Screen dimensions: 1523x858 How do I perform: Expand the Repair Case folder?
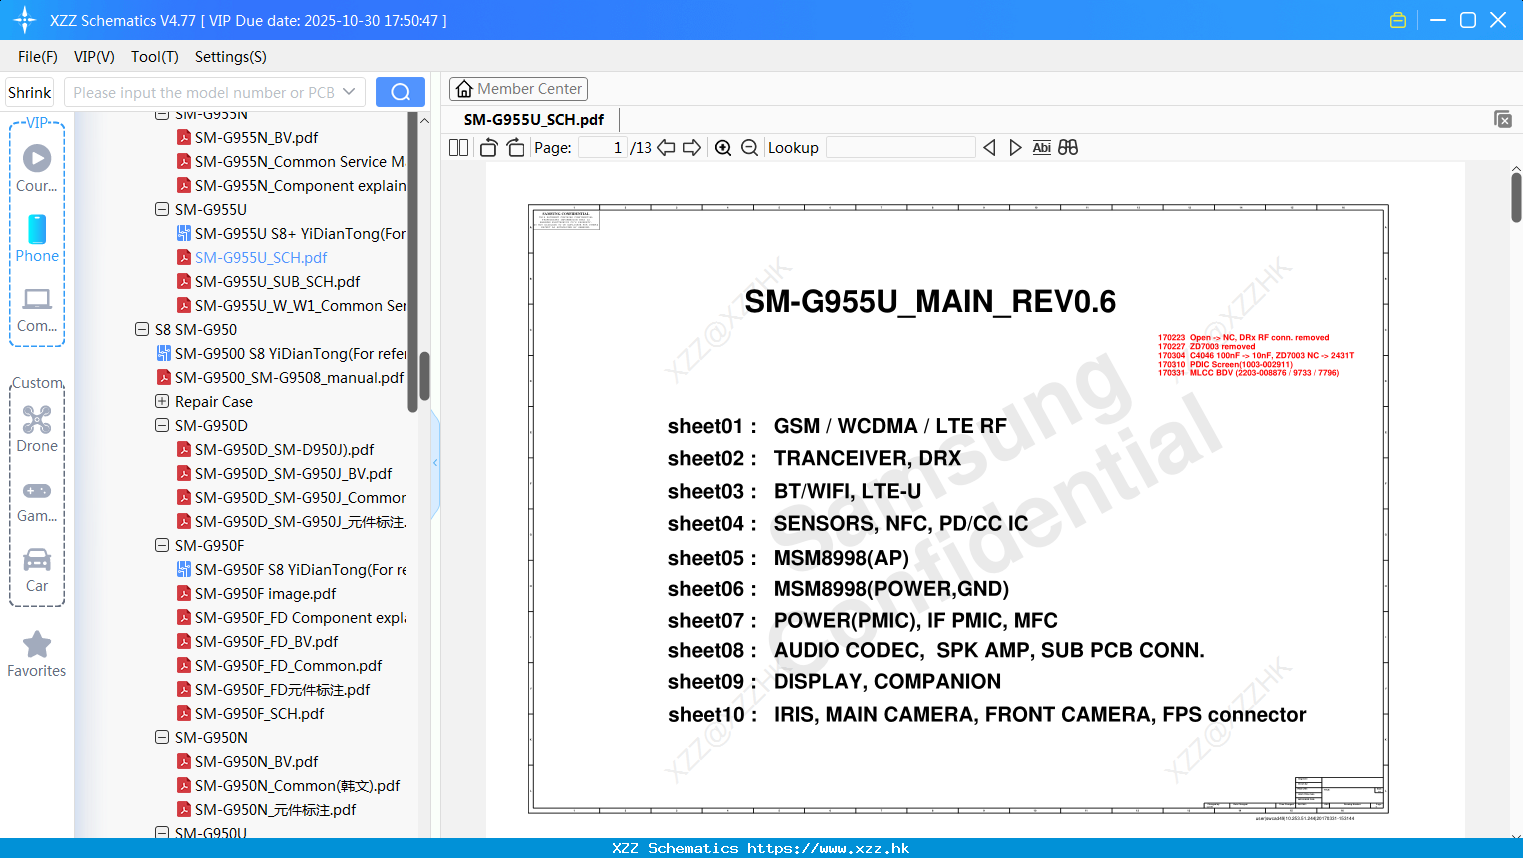(162, 401)
